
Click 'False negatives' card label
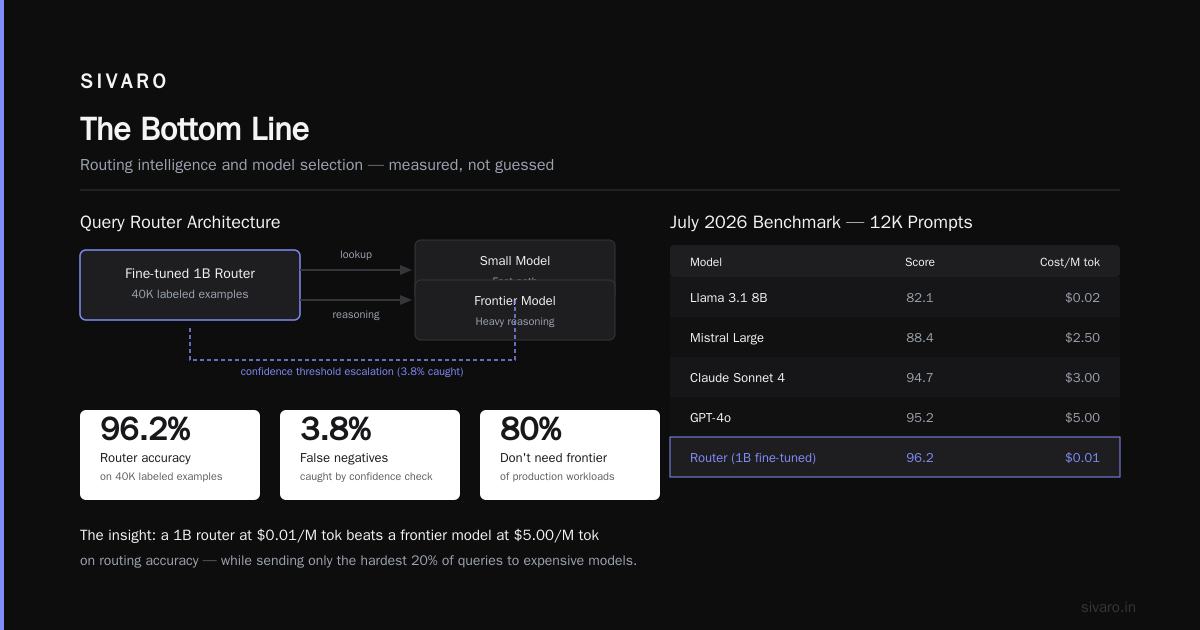[x=344, y=457]
